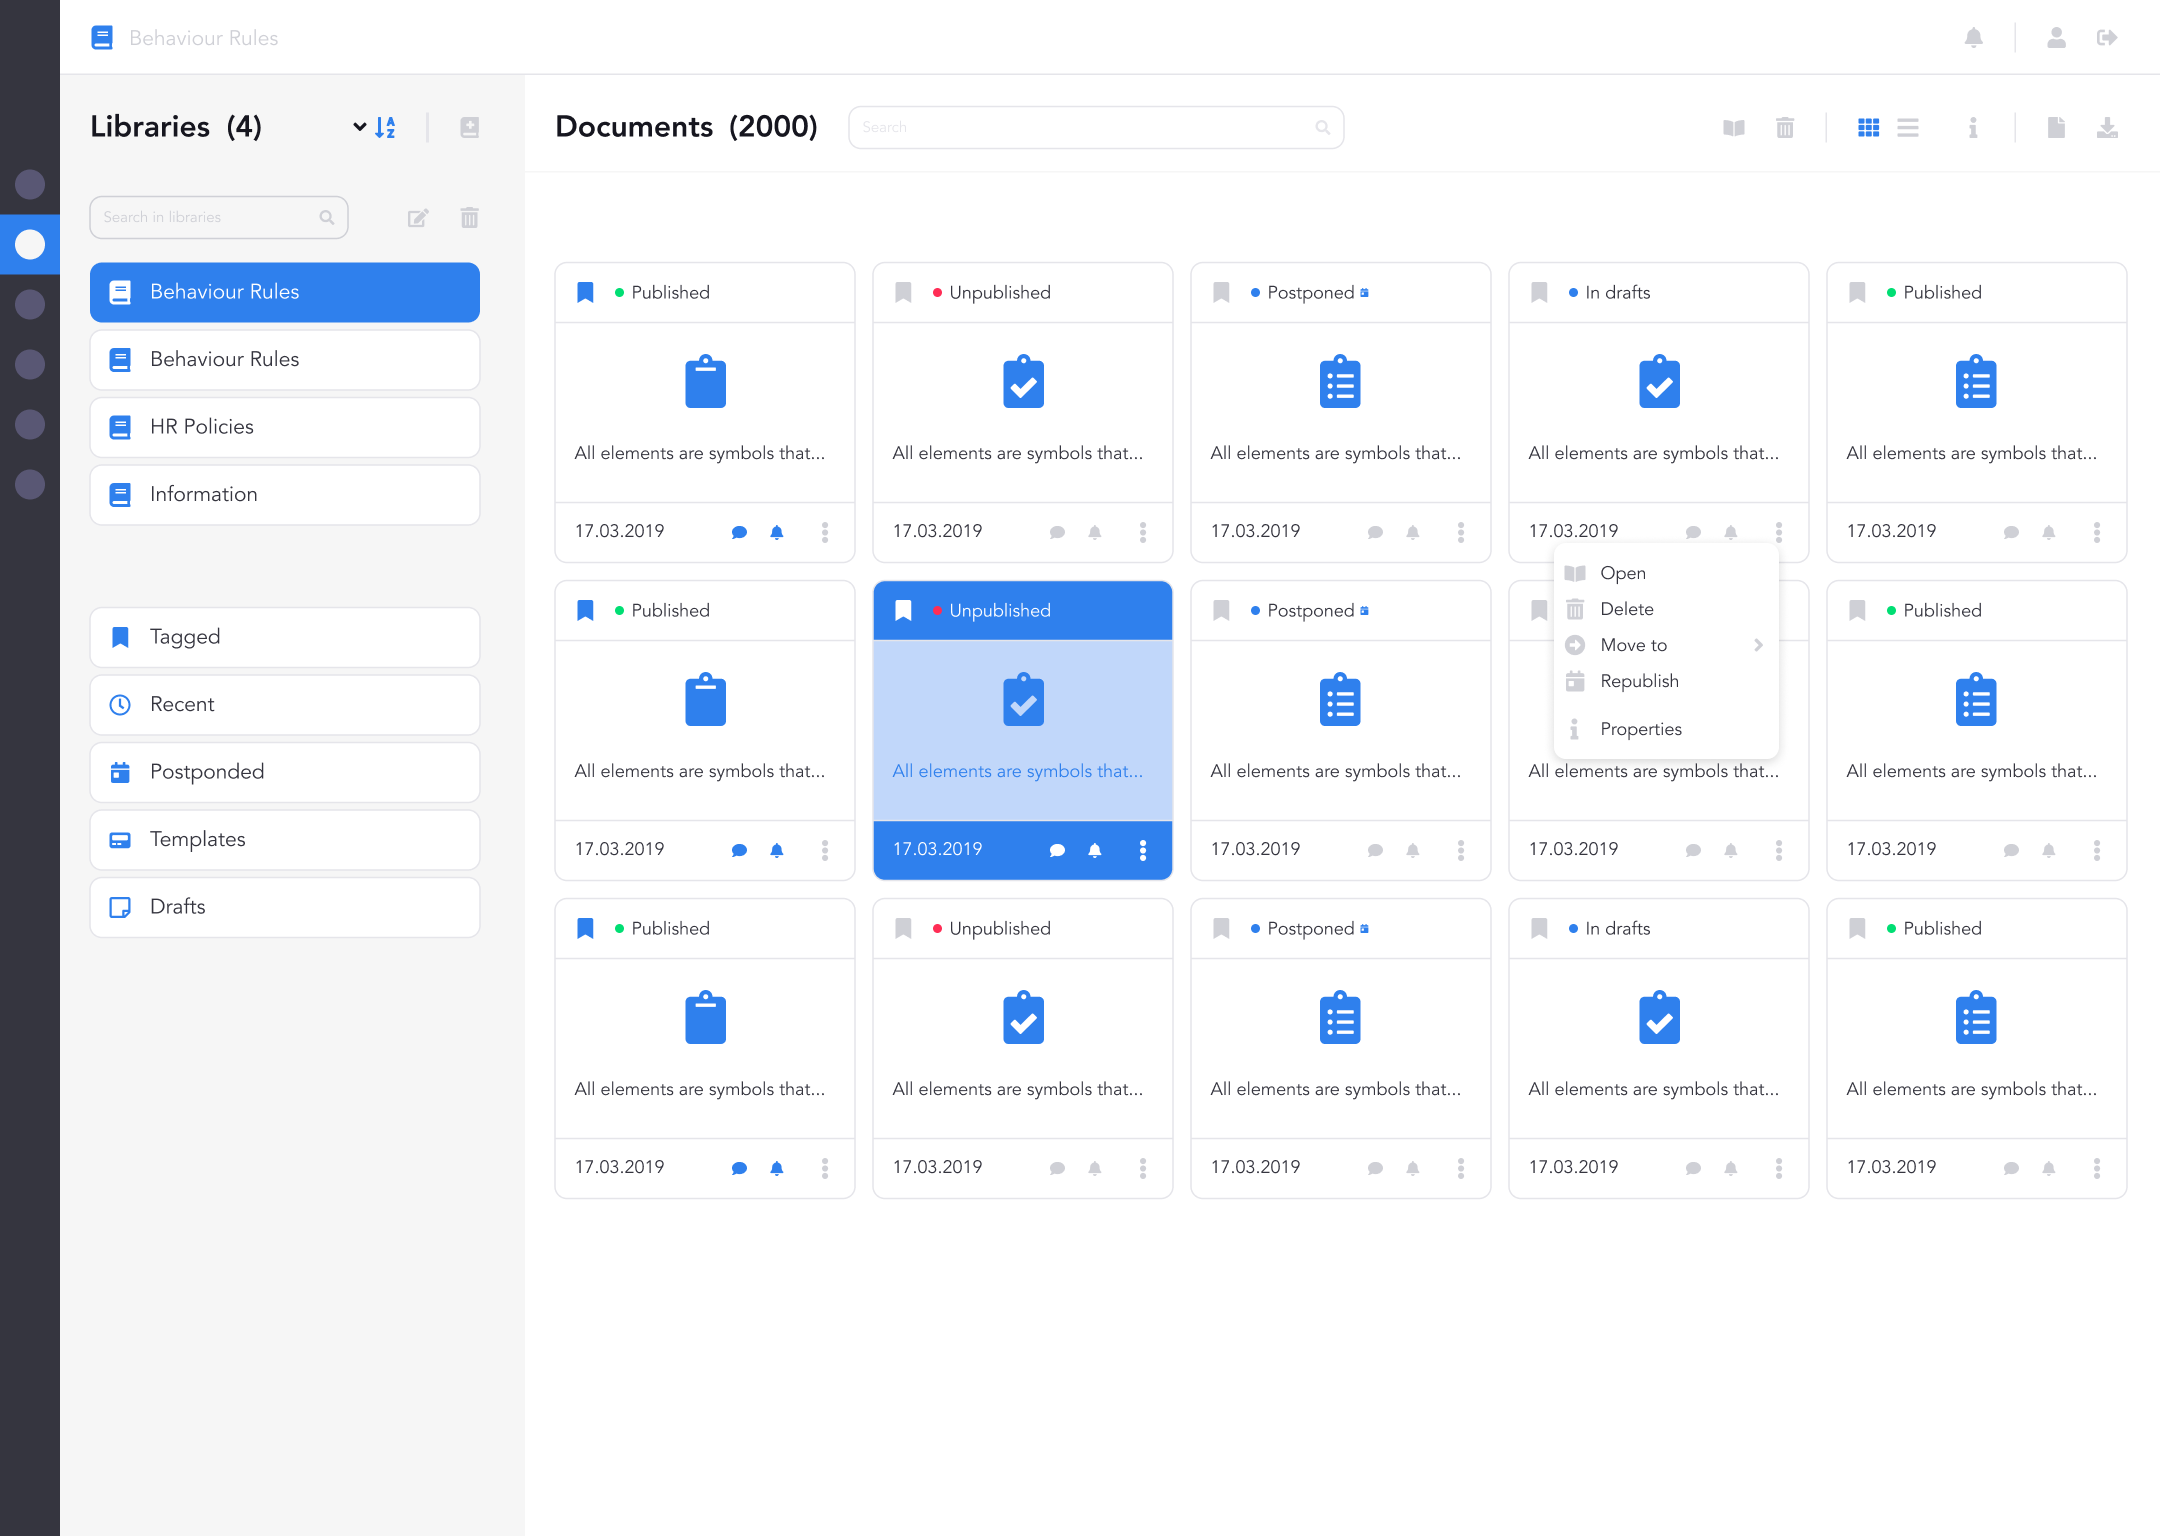Image resolution: width=2161 pixels, height=1536 pixels.
Task: Click the download icon in documents toolbar
Action: pos(2107,128)
